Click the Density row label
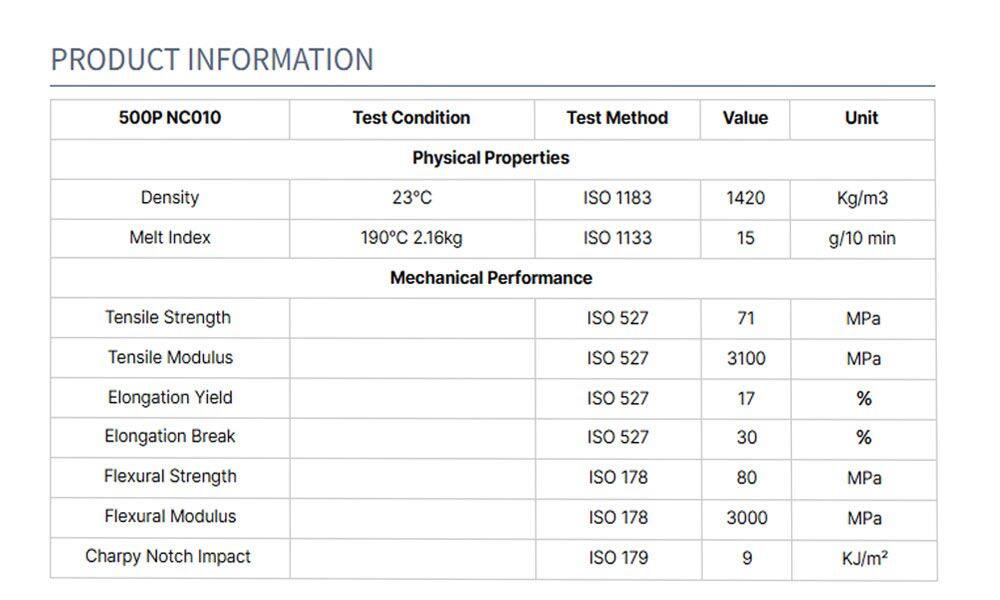1000x600 pixels. (x=170, y=198)
